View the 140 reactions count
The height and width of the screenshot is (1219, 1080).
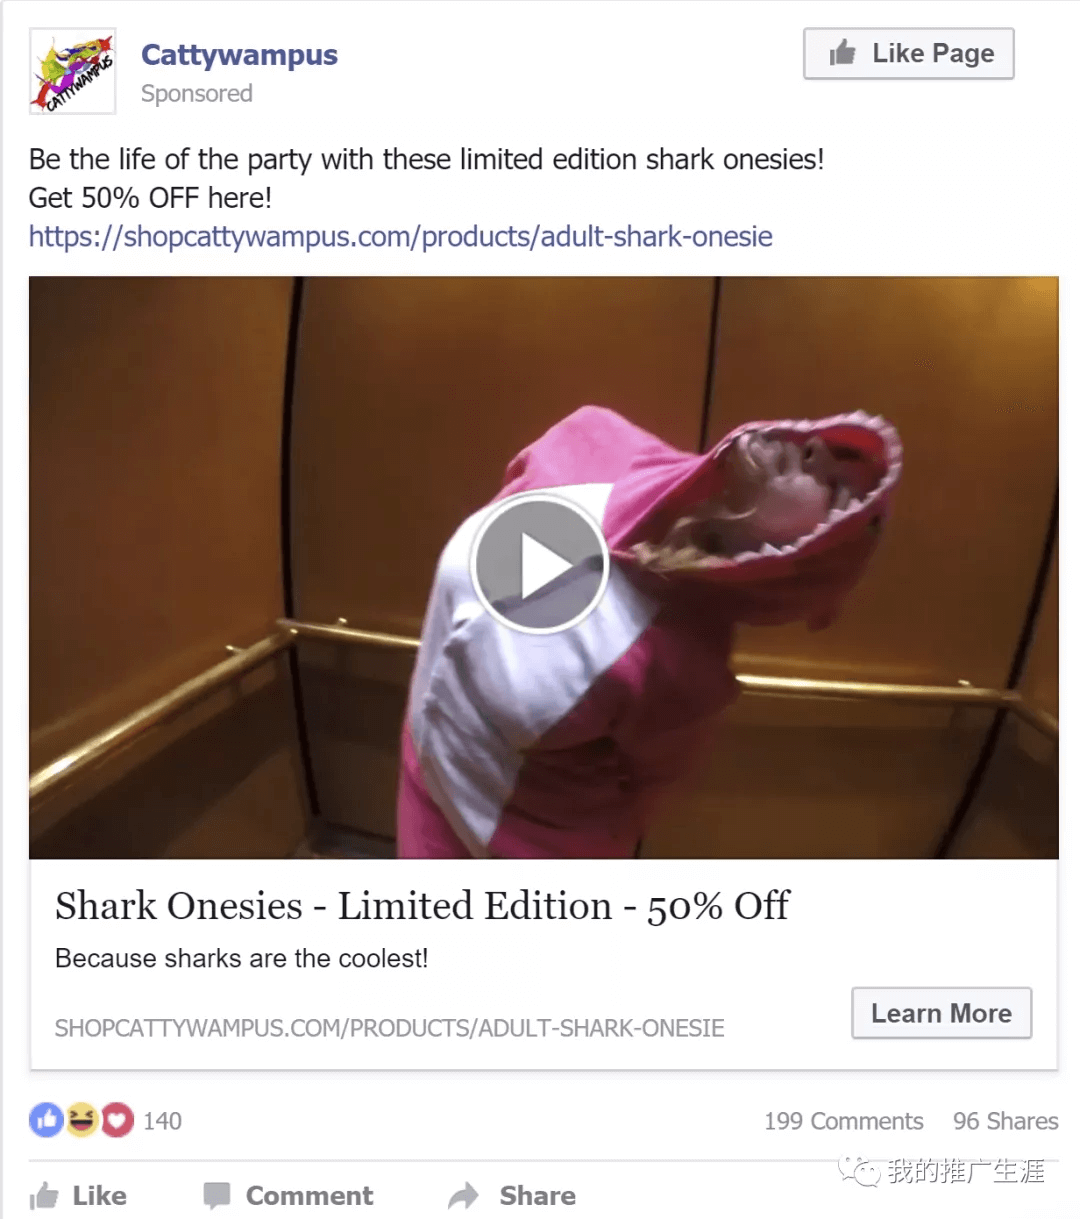[x=162, y=1121]
